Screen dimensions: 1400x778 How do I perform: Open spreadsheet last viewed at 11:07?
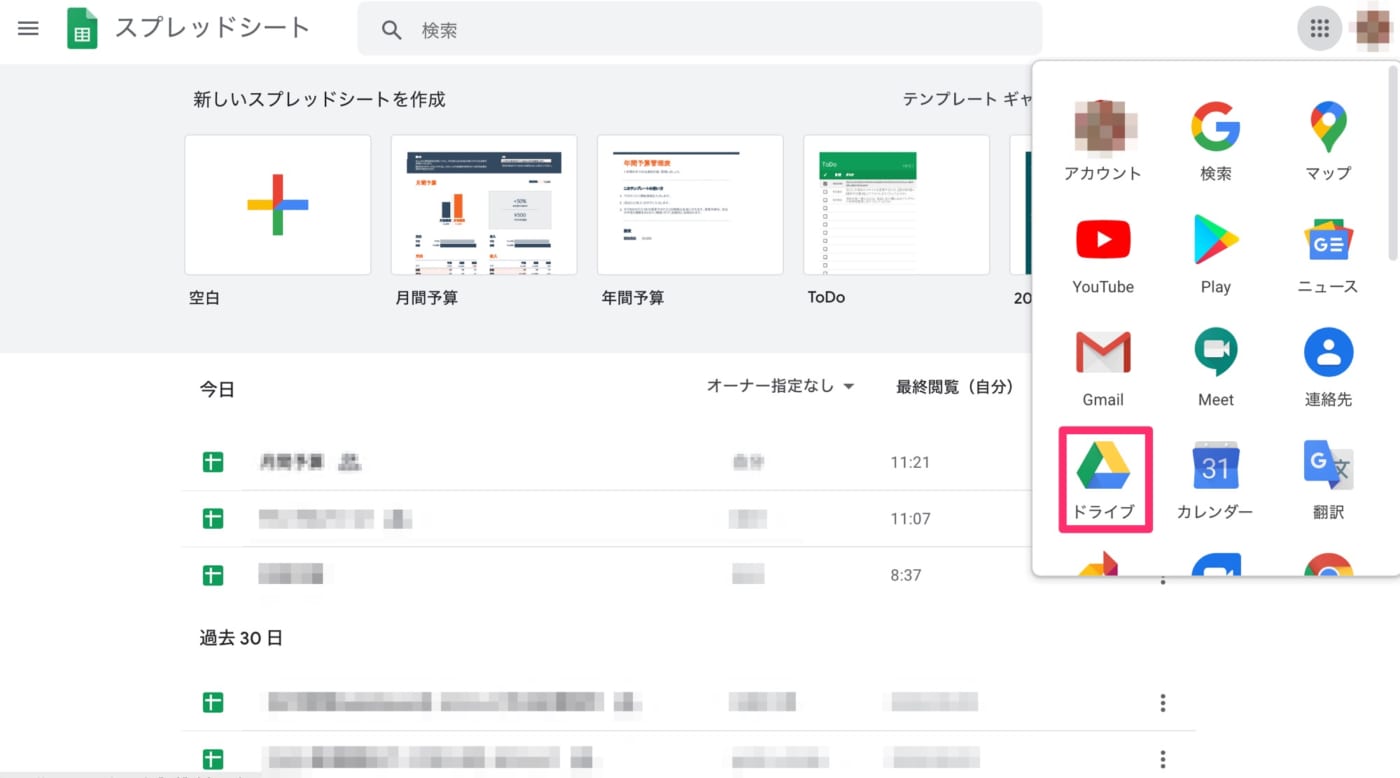[608, 519]
